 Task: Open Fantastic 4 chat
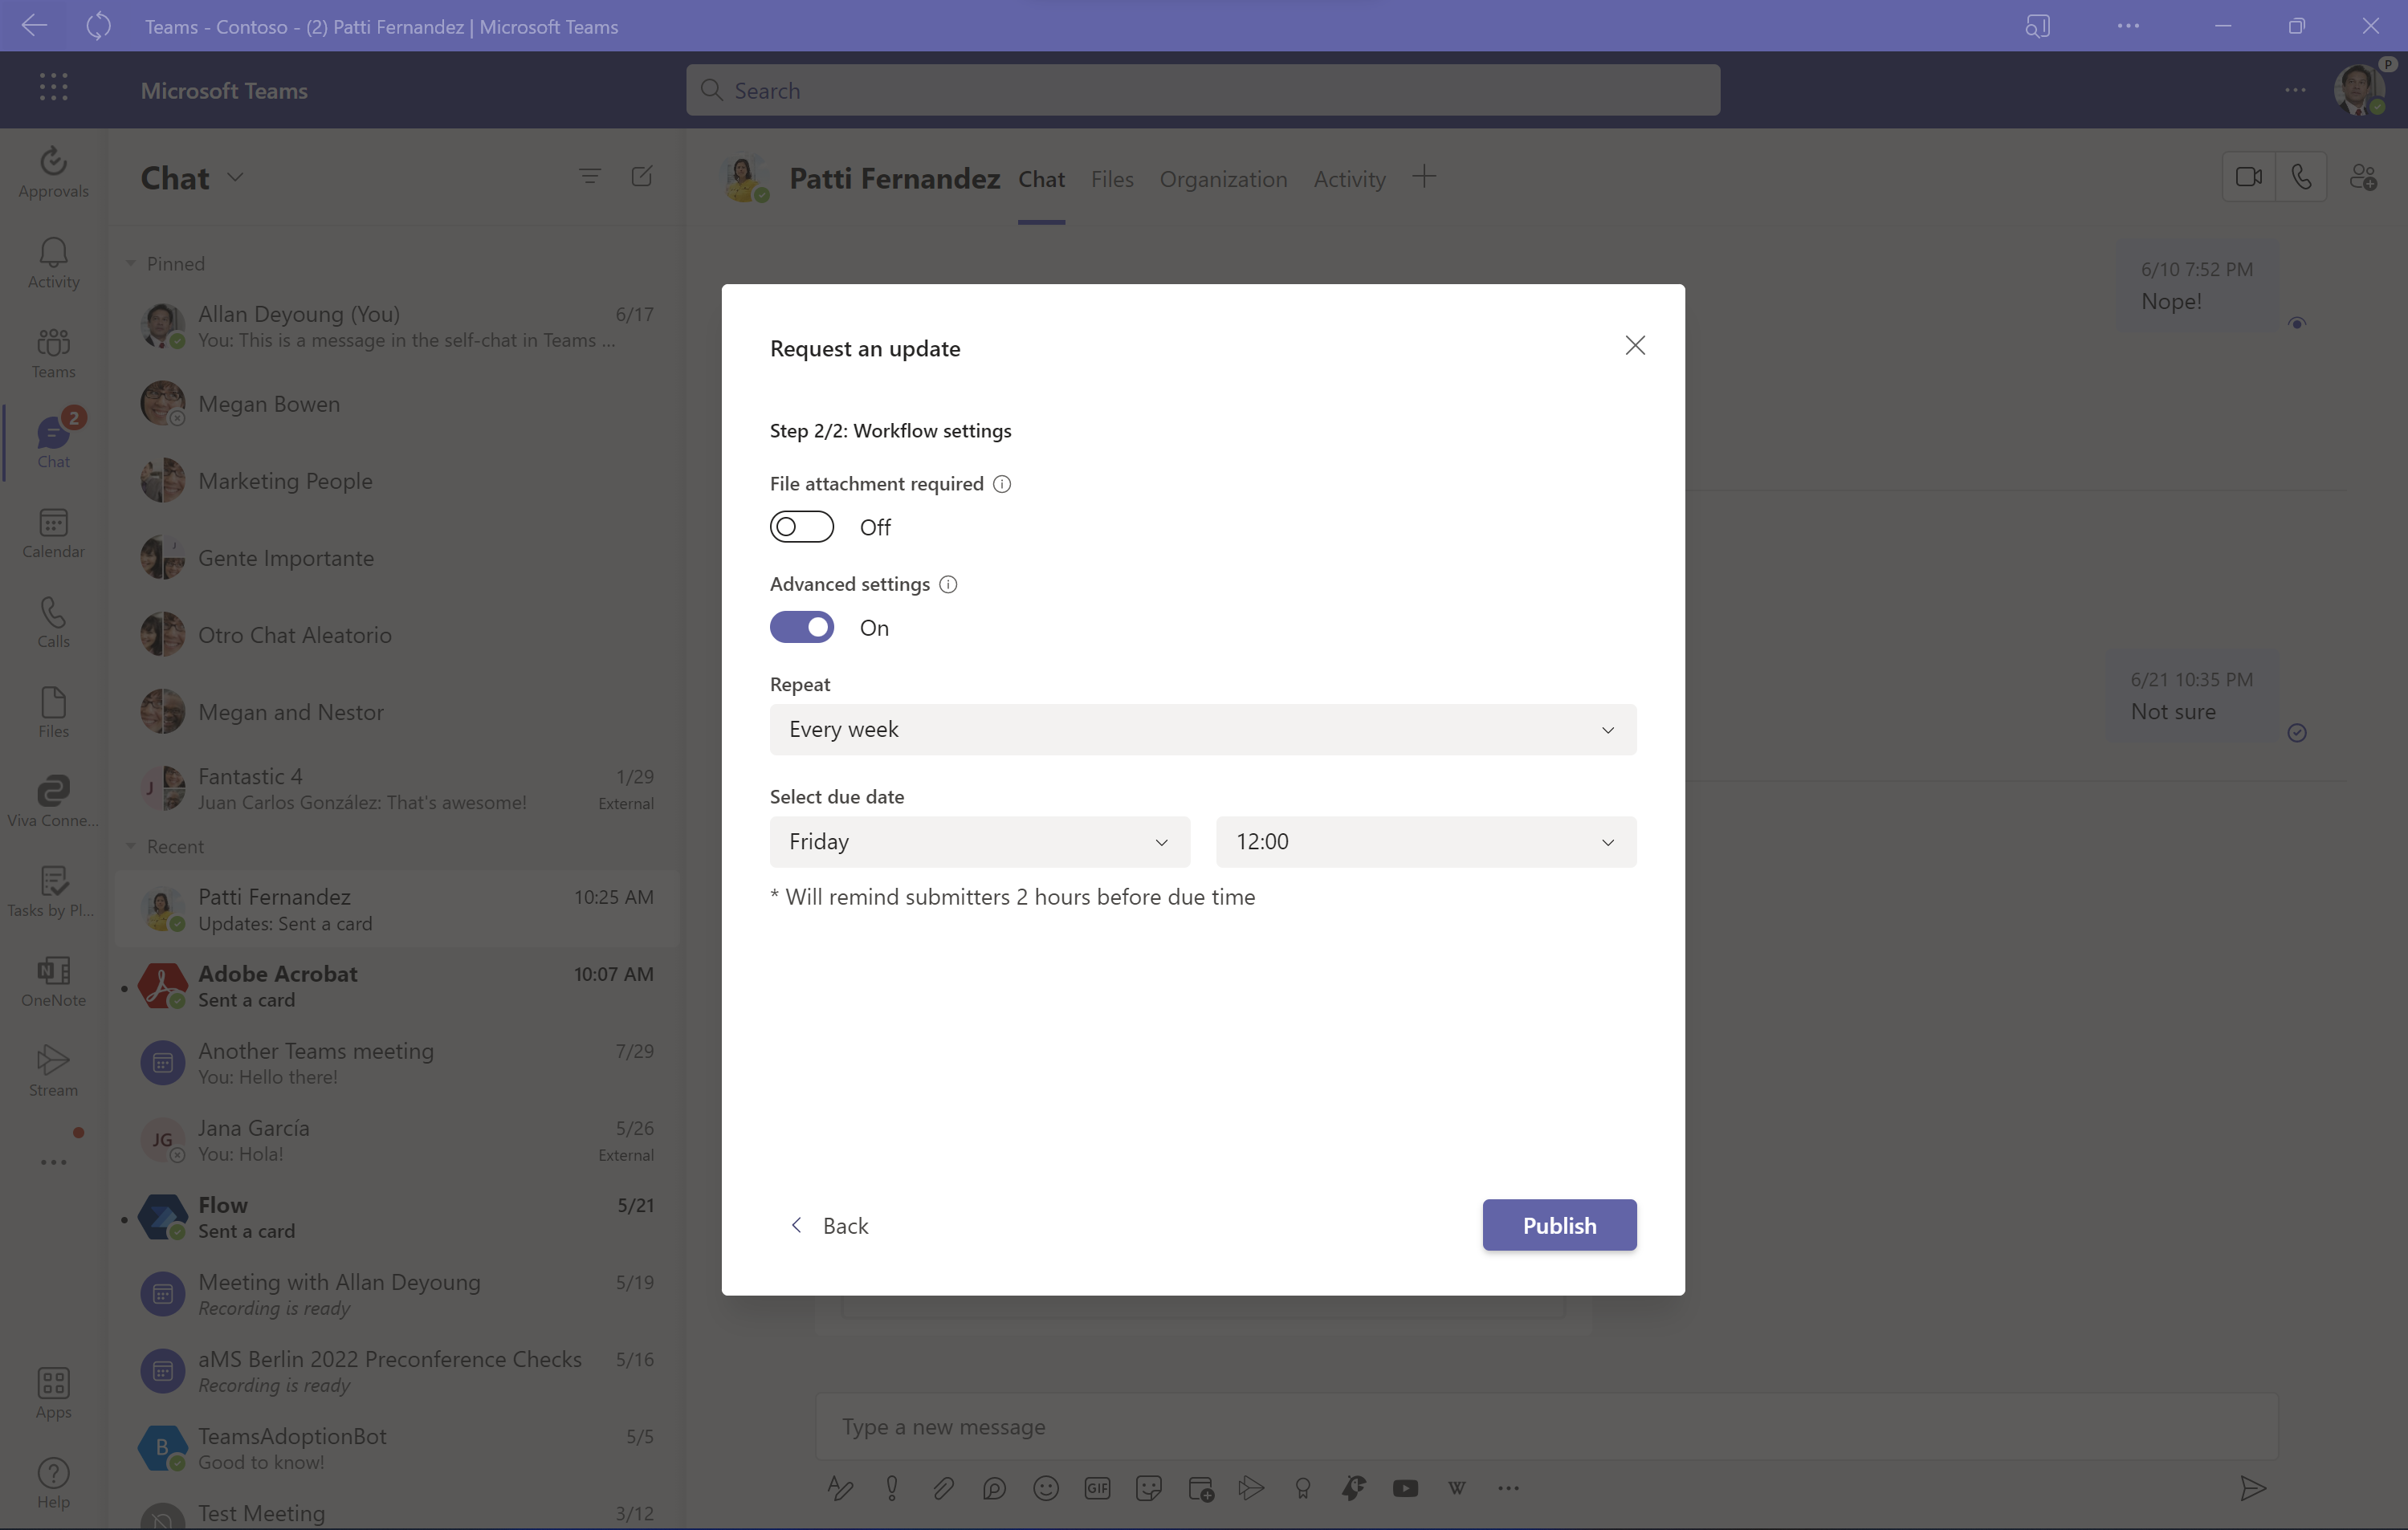click(397, 788)
